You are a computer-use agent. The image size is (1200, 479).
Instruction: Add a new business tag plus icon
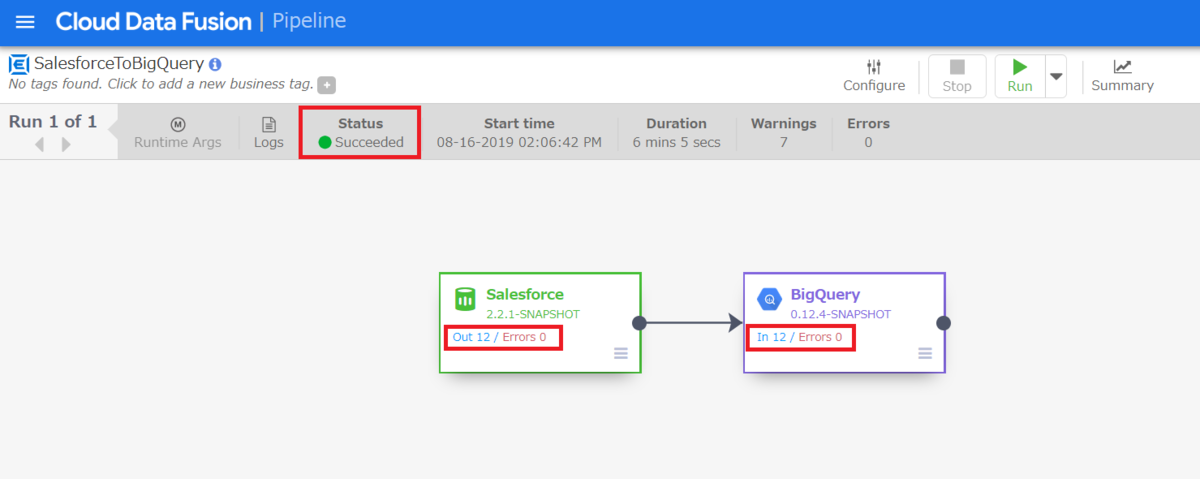coord(327,85)
